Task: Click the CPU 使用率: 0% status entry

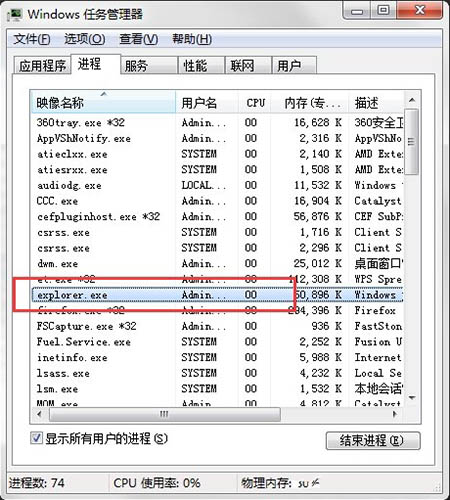Action: tap(157, 483)
